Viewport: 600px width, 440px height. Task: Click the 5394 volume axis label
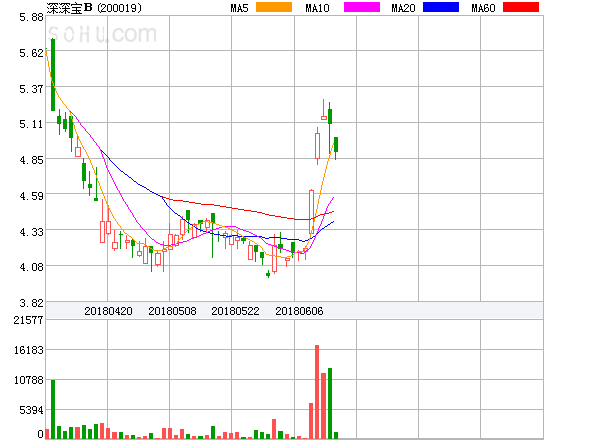pos(31,411)
